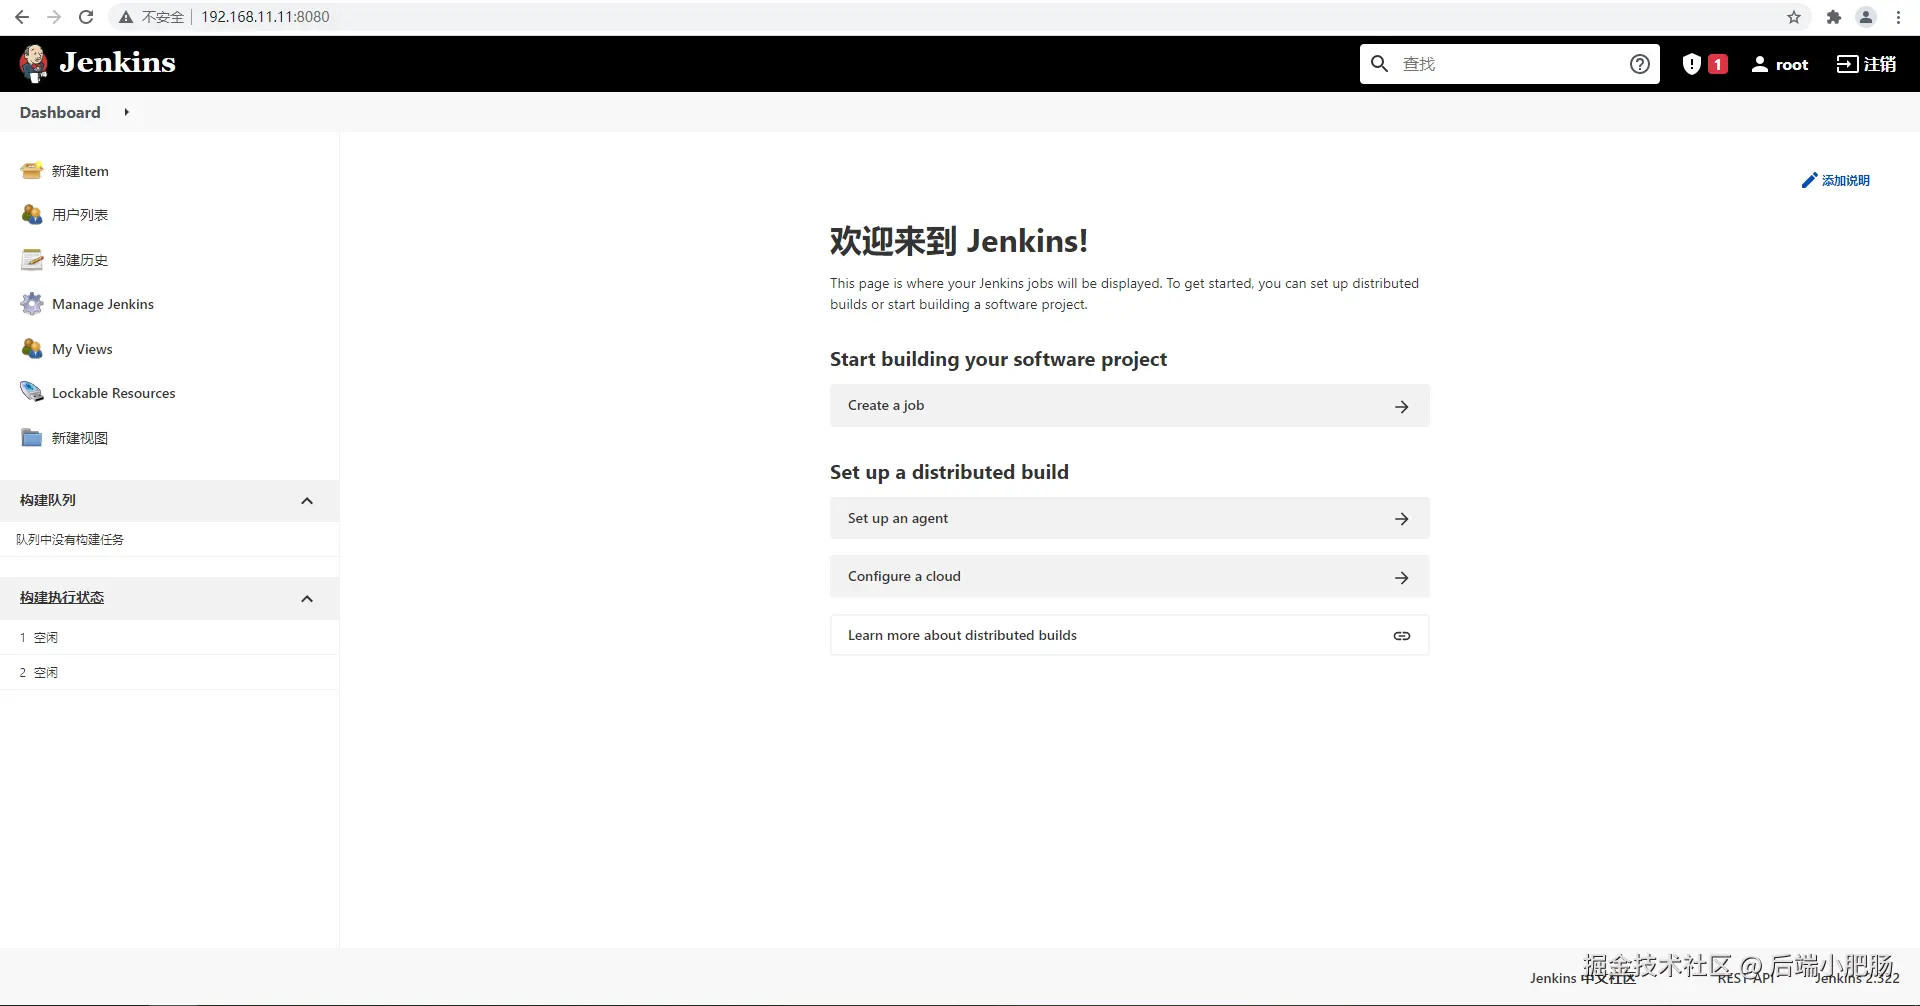Open the Dashboard breadcrumb
The image size is (1920, 1006).
60,112
